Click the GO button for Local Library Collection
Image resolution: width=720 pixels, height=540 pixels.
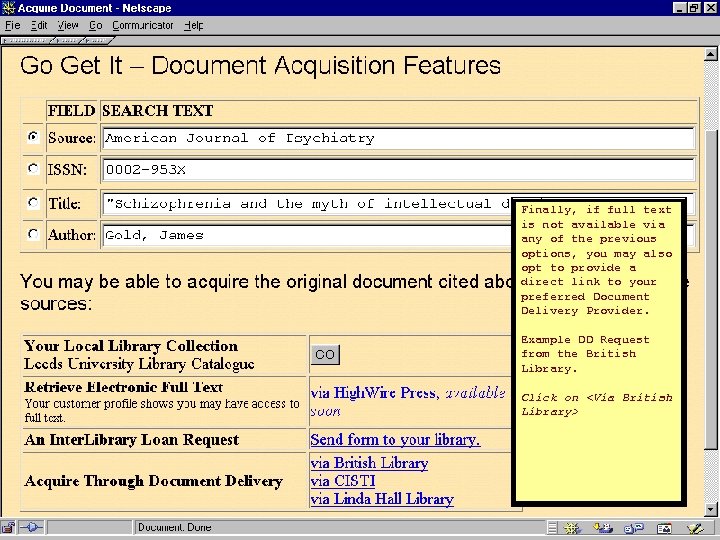click(325, 354)
